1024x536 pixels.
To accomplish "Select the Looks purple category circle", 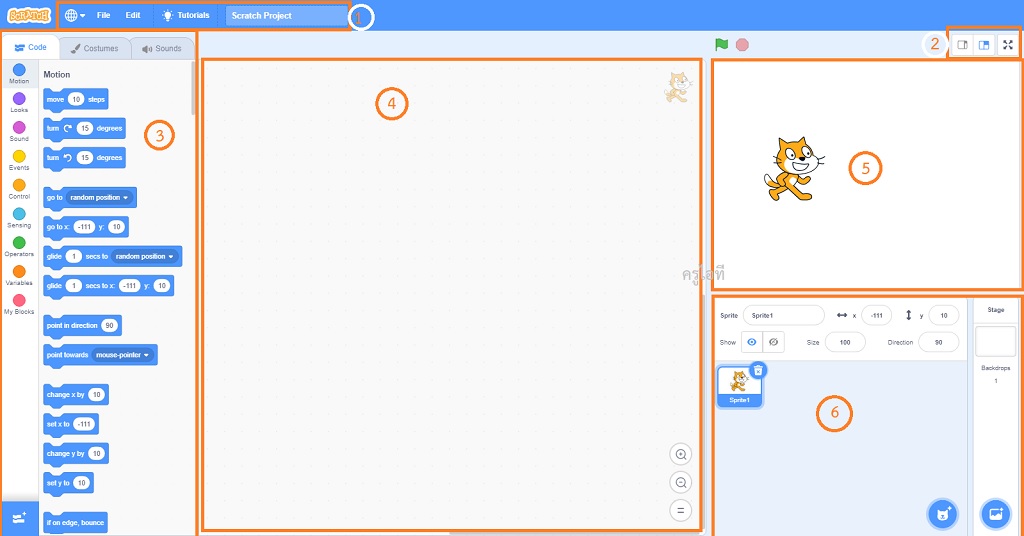I will coord(19,98).
